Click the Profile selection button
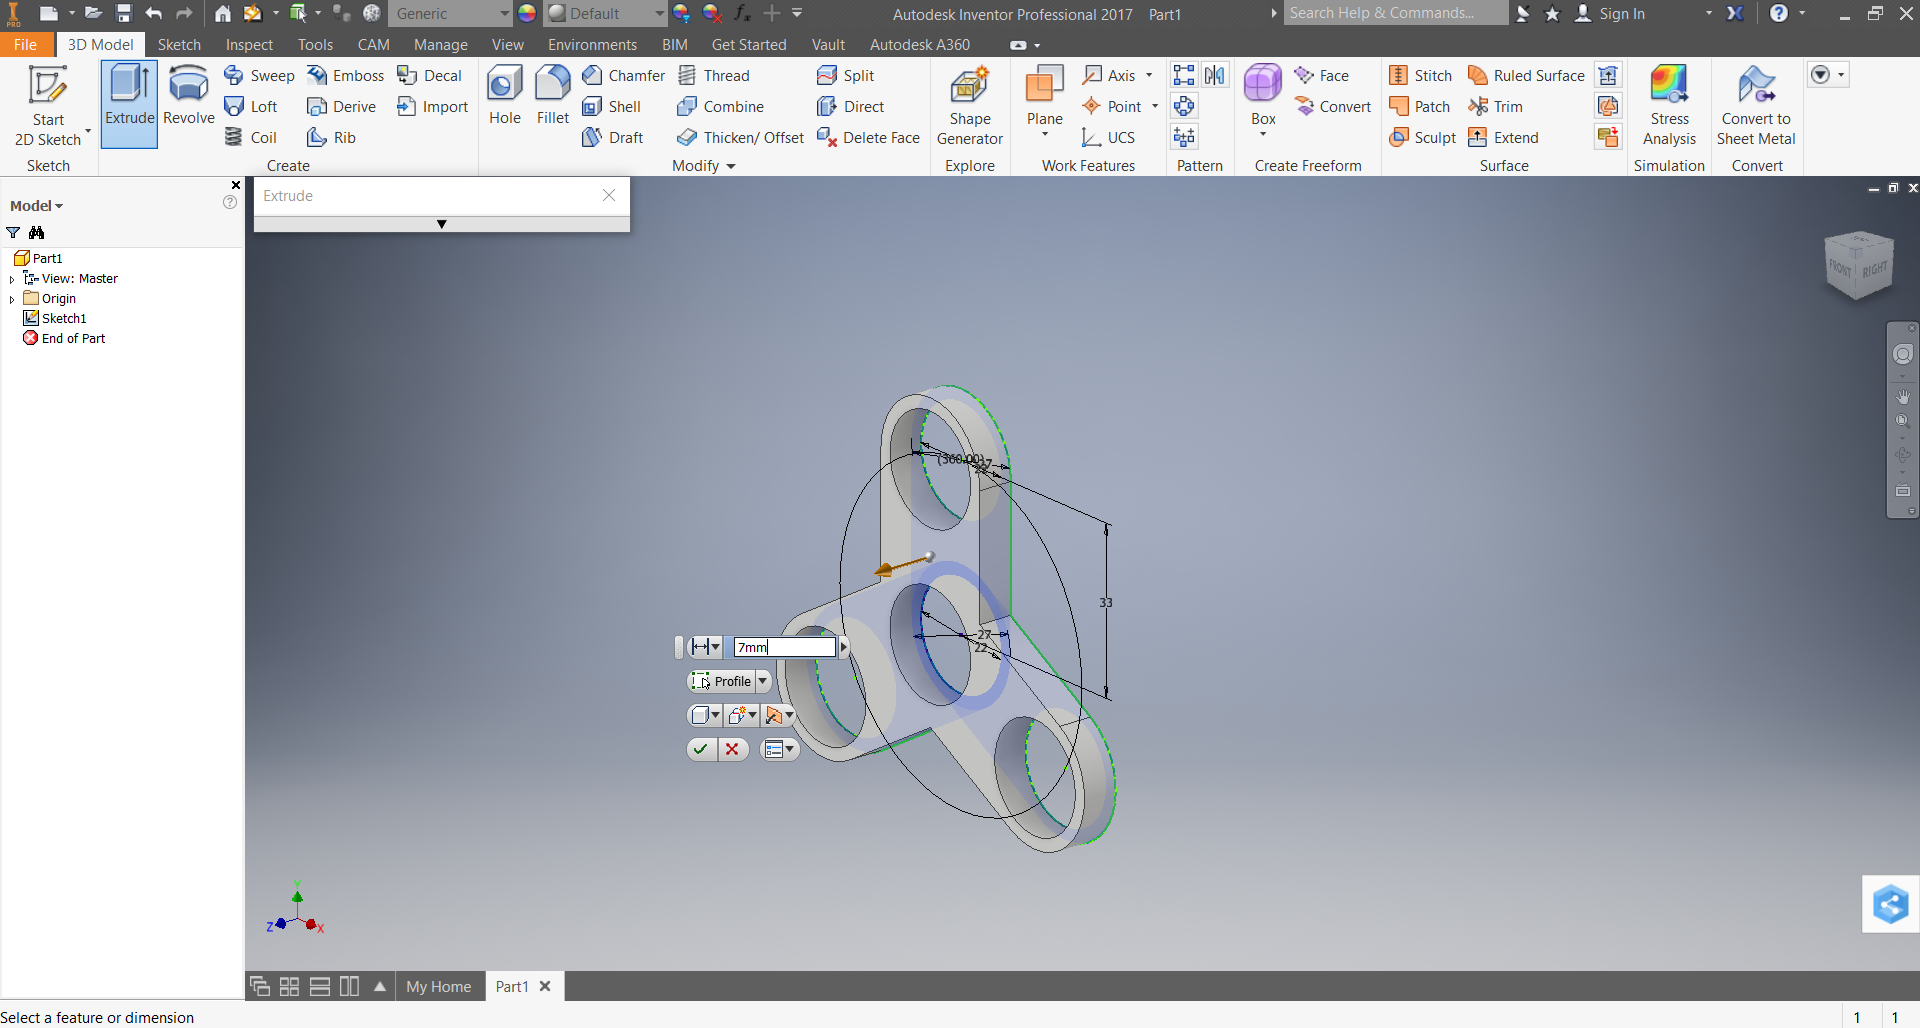The image size is (1920, 1028). click(721, 681)
